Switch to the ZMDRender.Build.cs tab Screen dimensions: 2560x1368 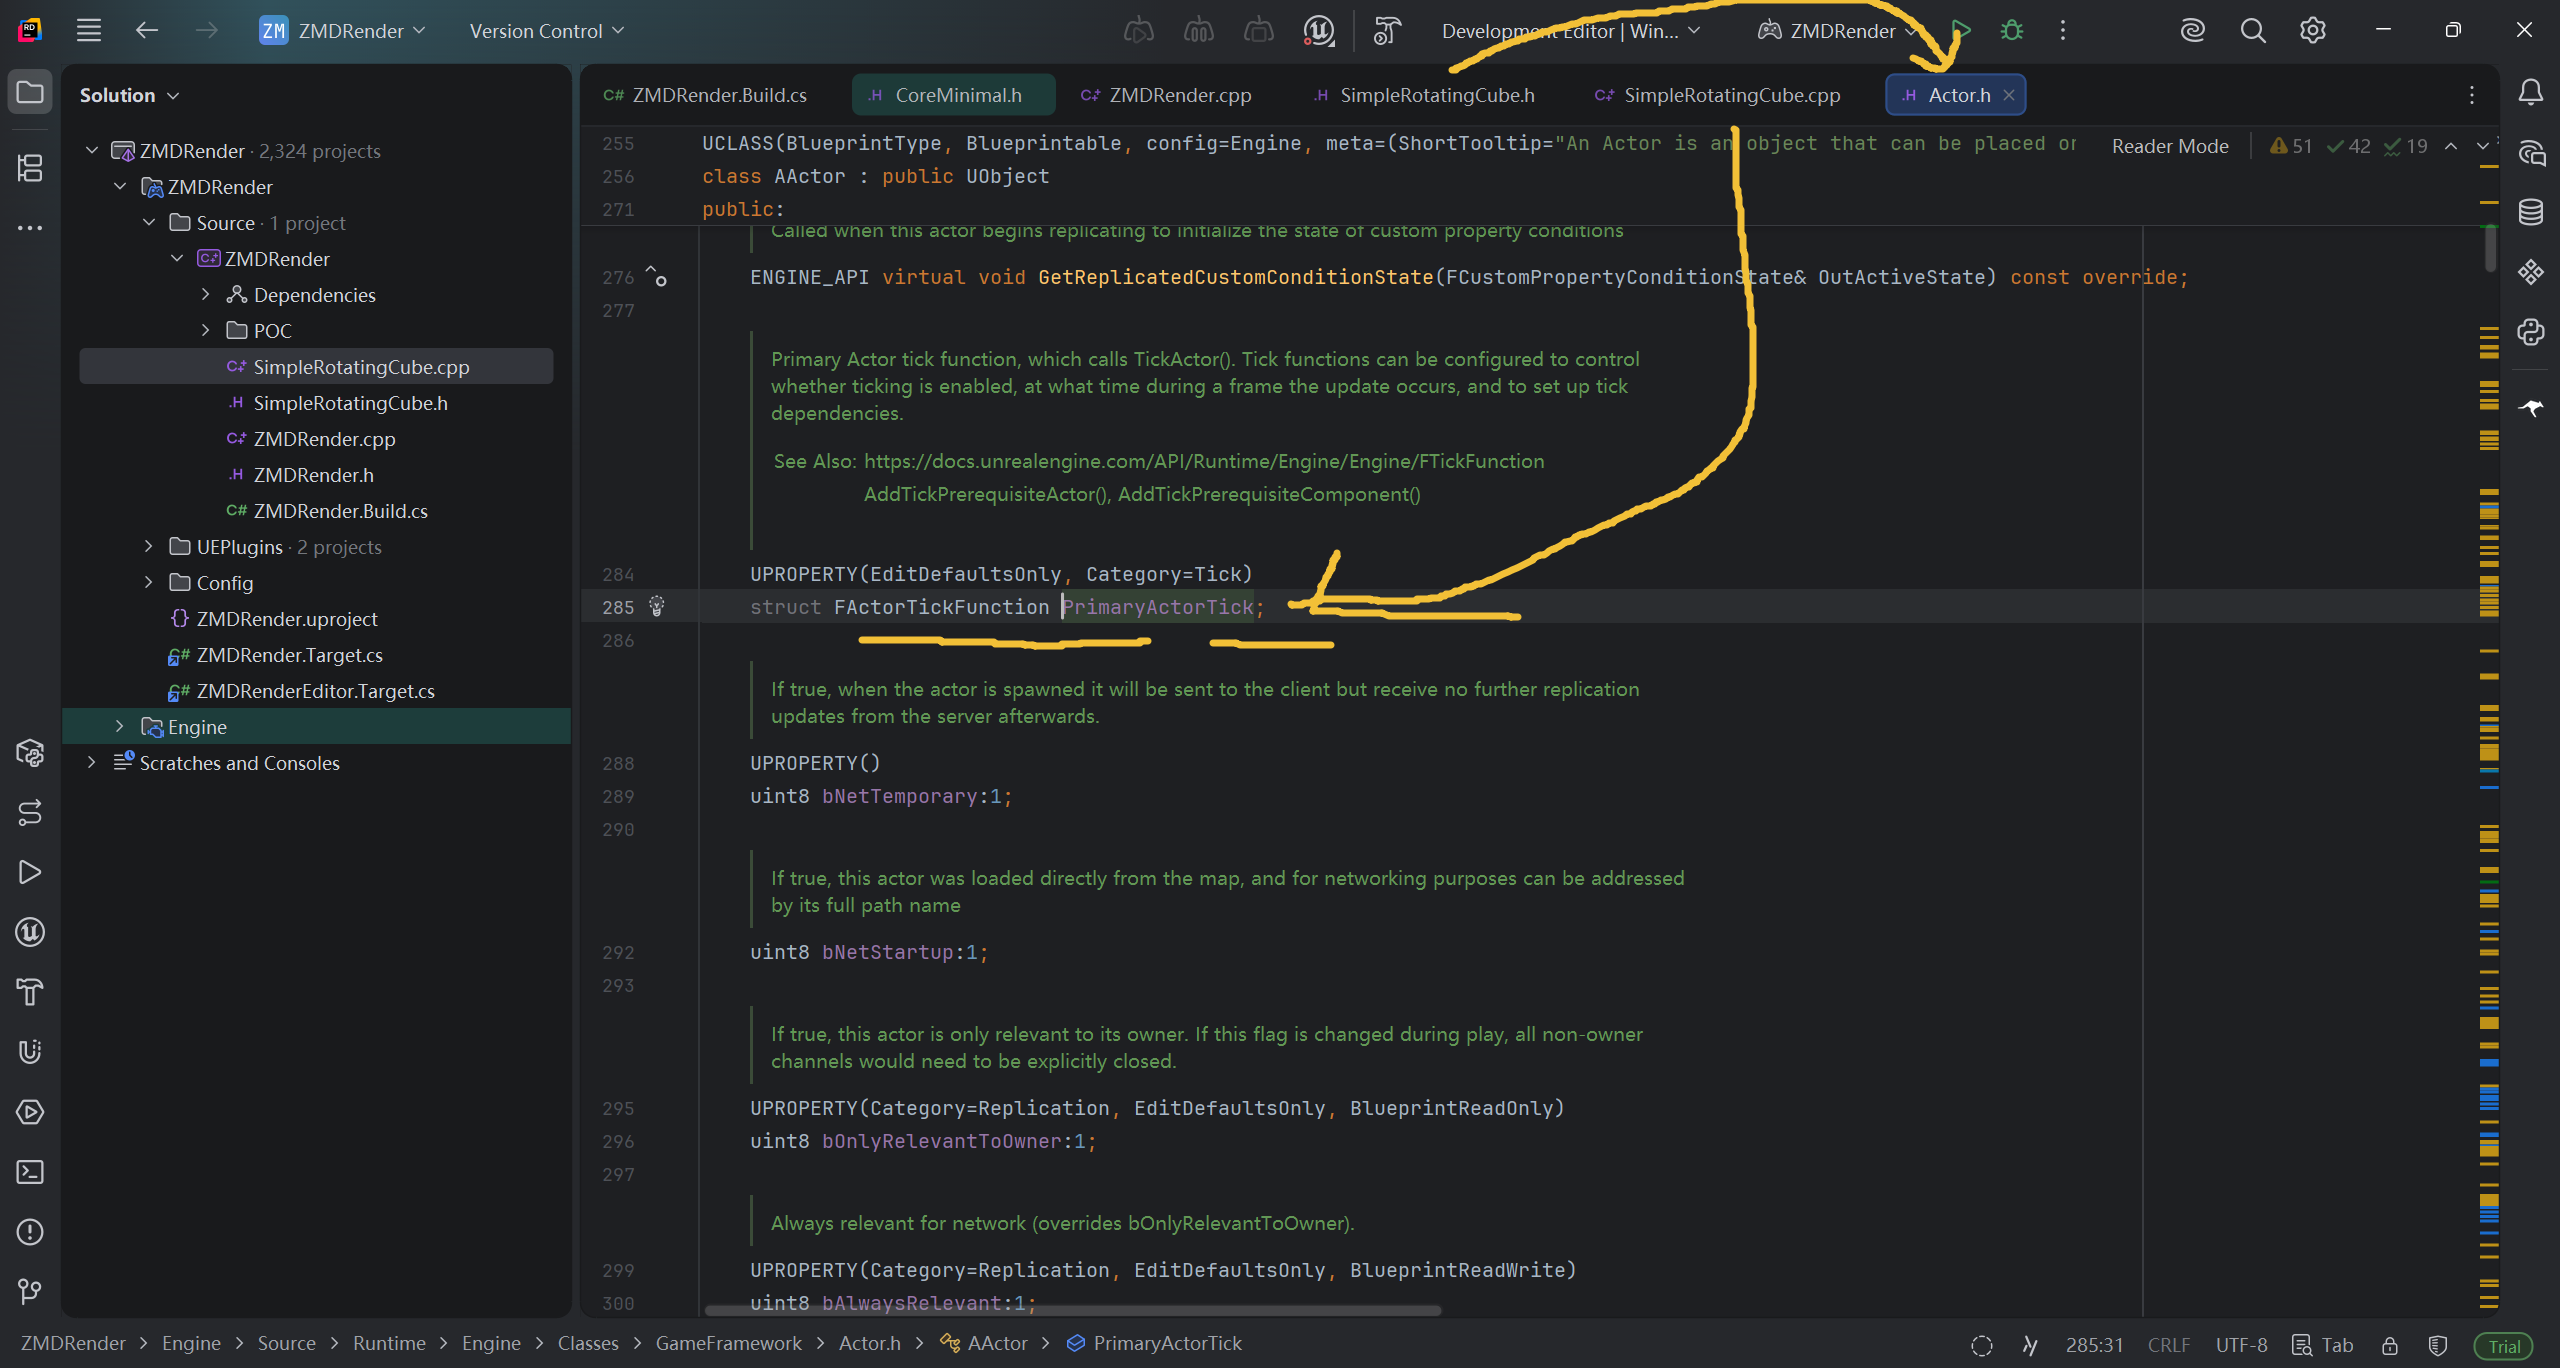click(x=718, y=95)
